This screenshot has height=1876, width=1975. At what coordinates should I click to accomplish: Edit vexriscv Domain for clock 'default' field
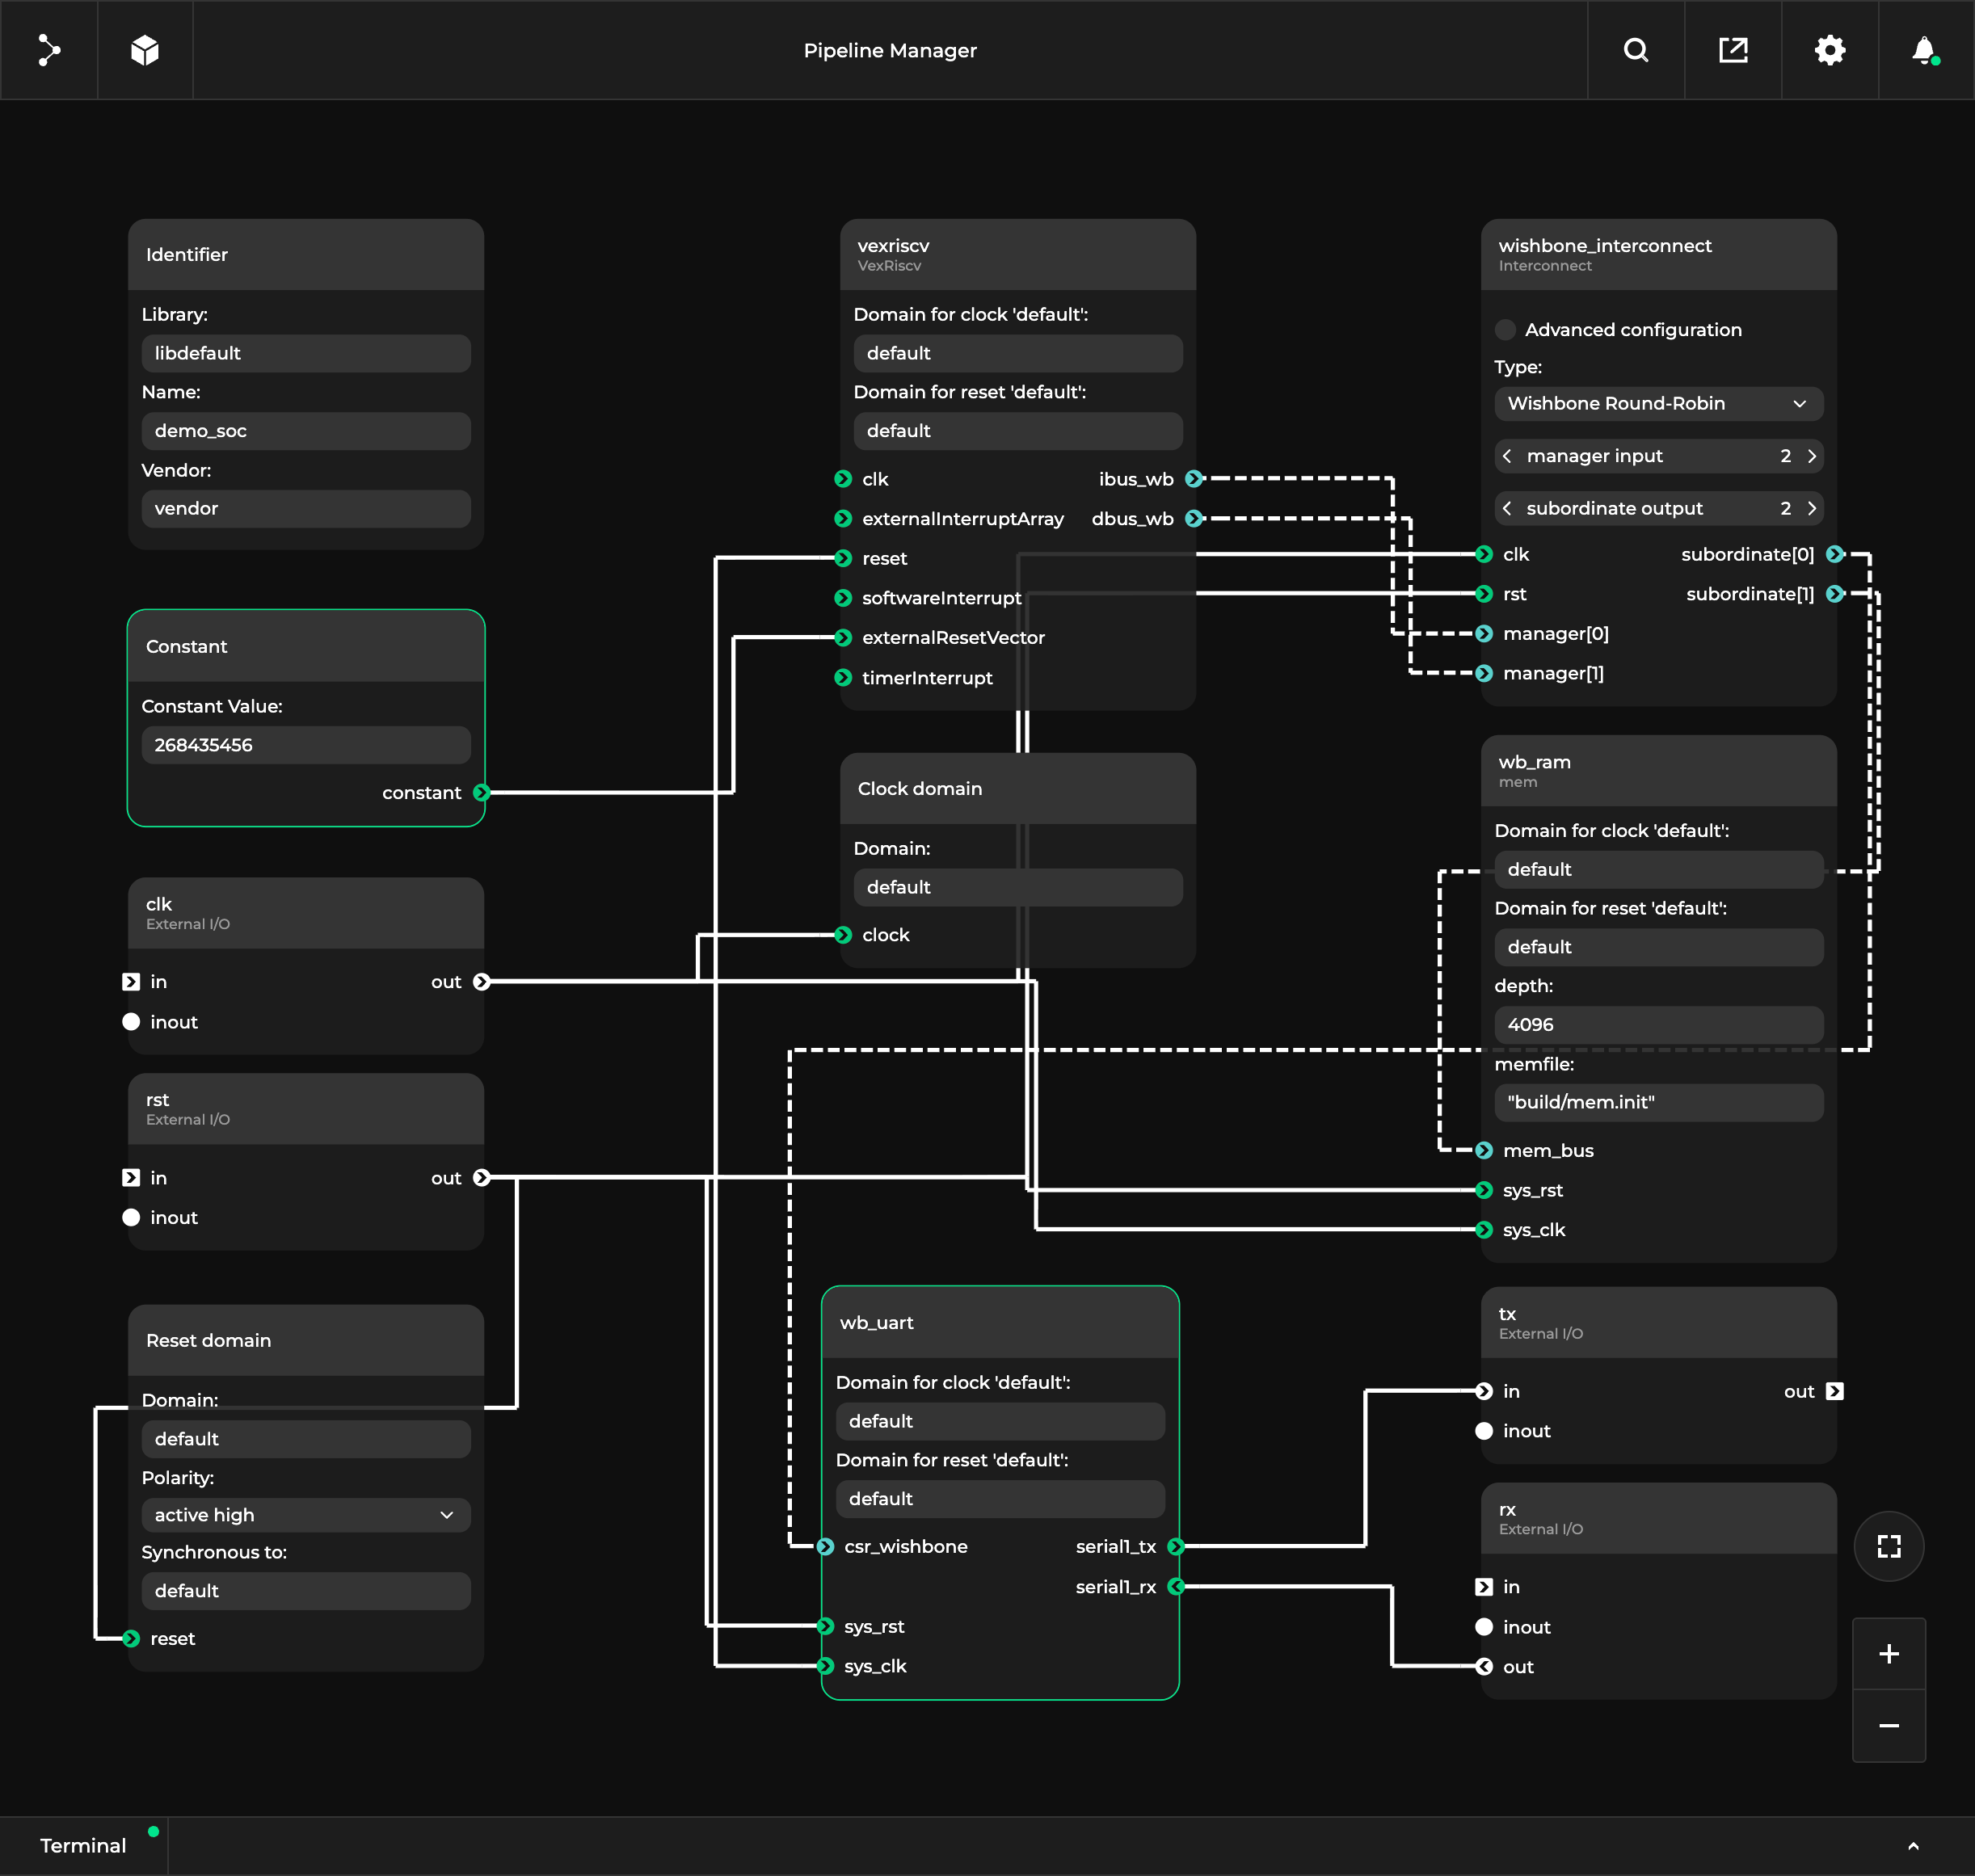1018,353
